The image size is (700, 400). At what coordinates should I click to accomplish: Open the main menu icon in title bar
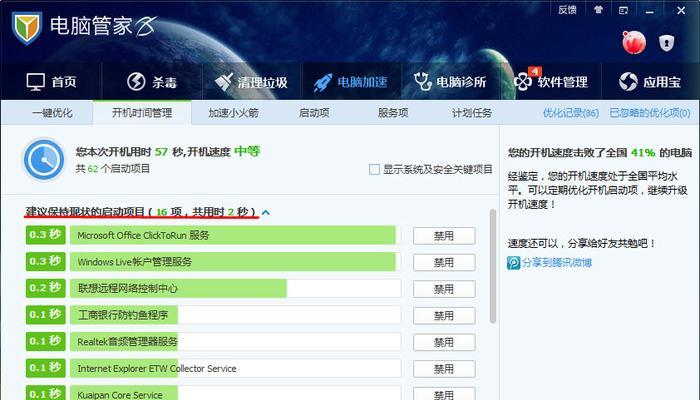pyautogui.click(x=624, y=10)
